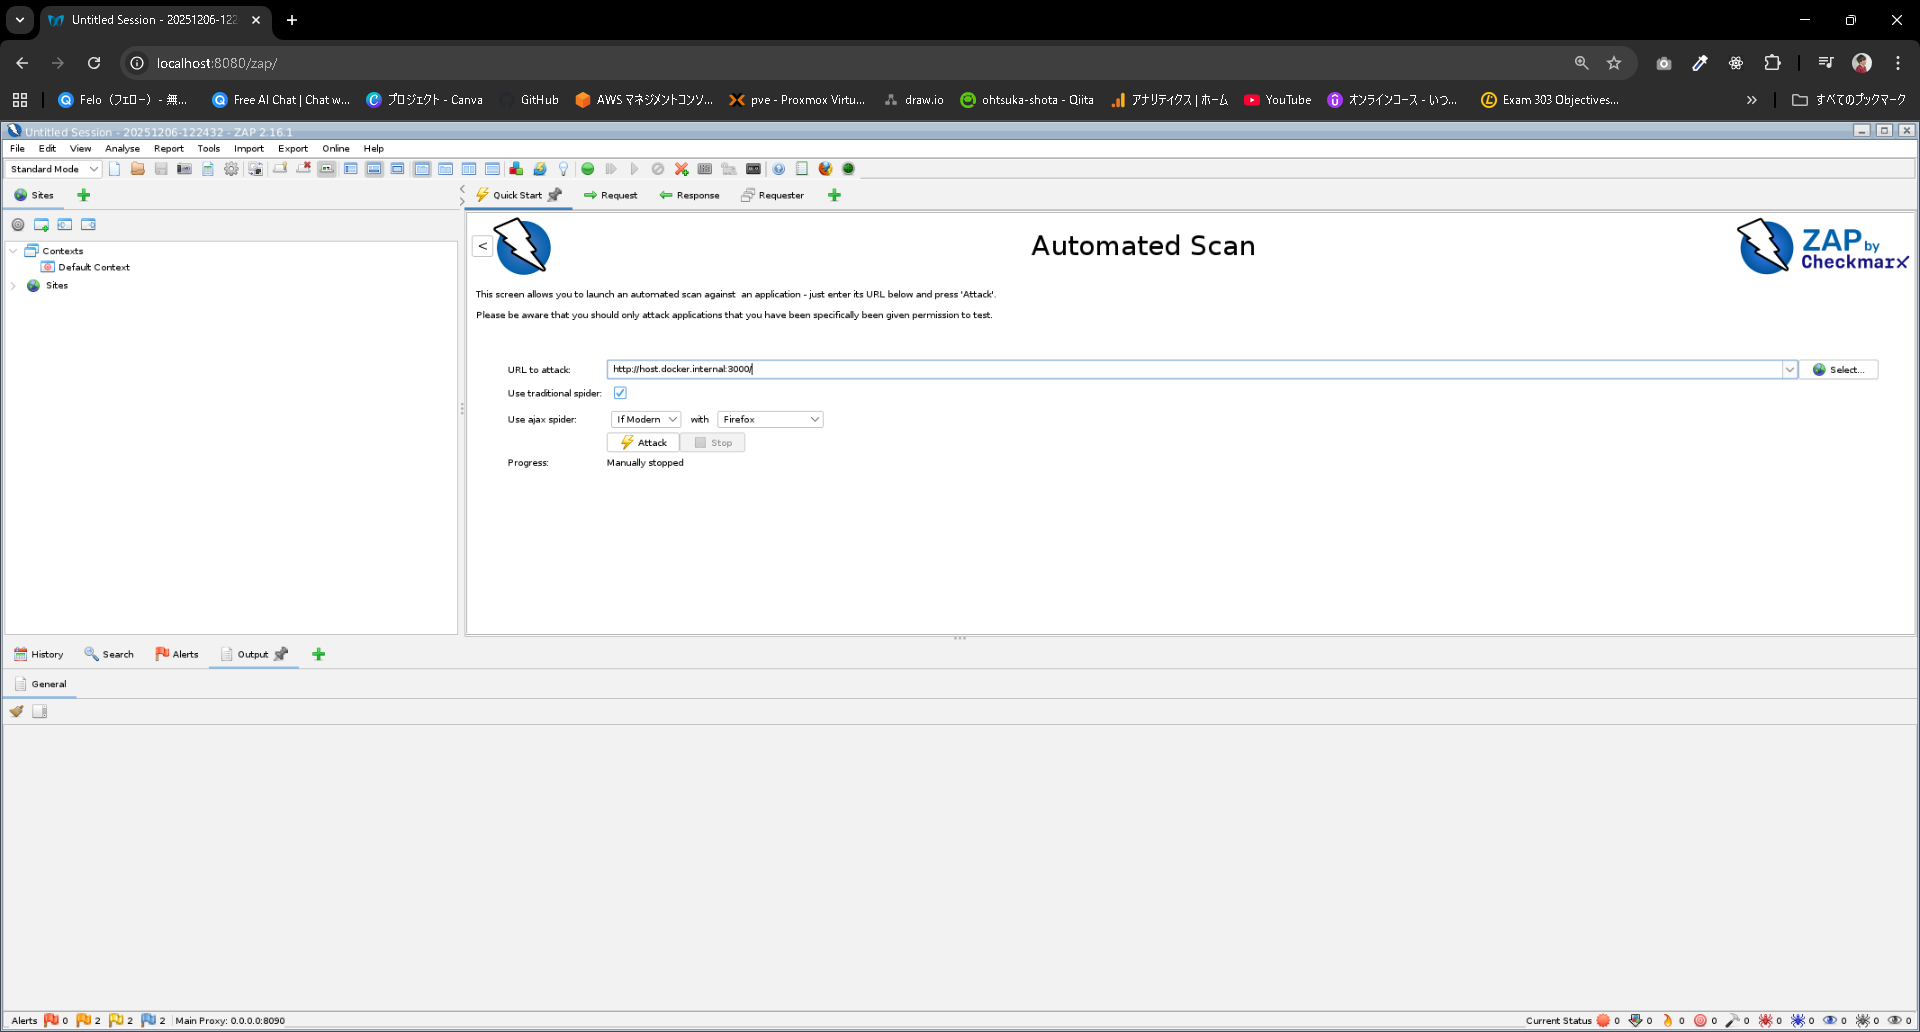Click the add tab plus beside Output
The height and width of the screenshot is (1032, 1920).
click(x=318, y=654)
